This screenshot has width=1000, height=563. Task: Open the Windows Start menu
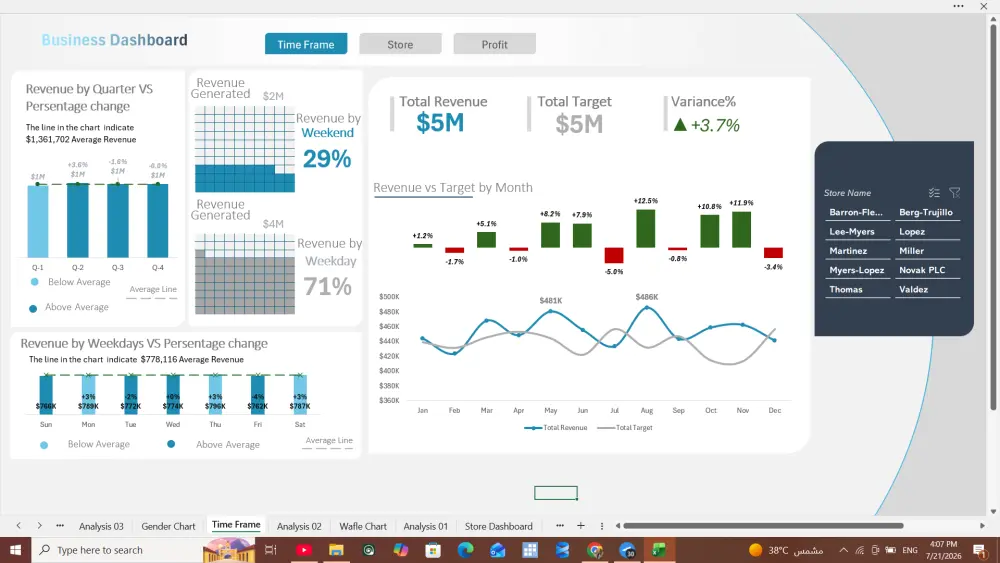pyautogui.click(x=15, y=550)
